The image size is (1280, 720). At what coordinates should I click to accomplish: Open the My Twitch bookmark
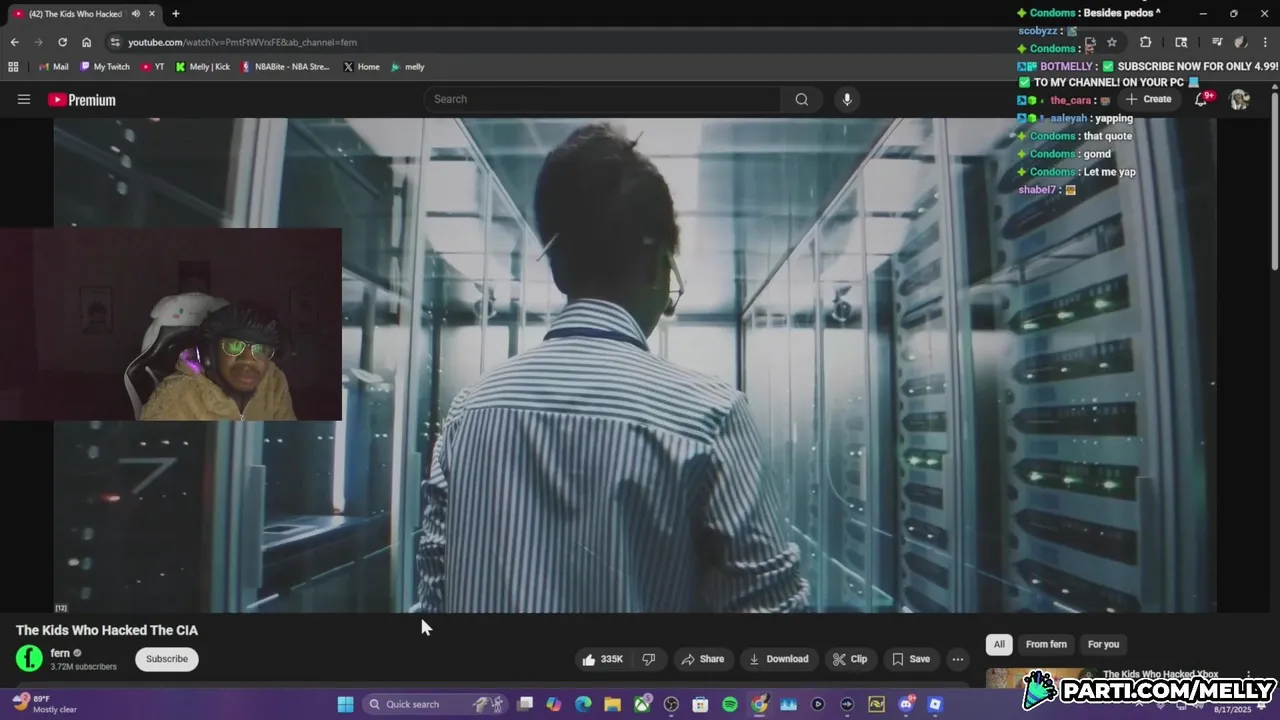point(104,67)
